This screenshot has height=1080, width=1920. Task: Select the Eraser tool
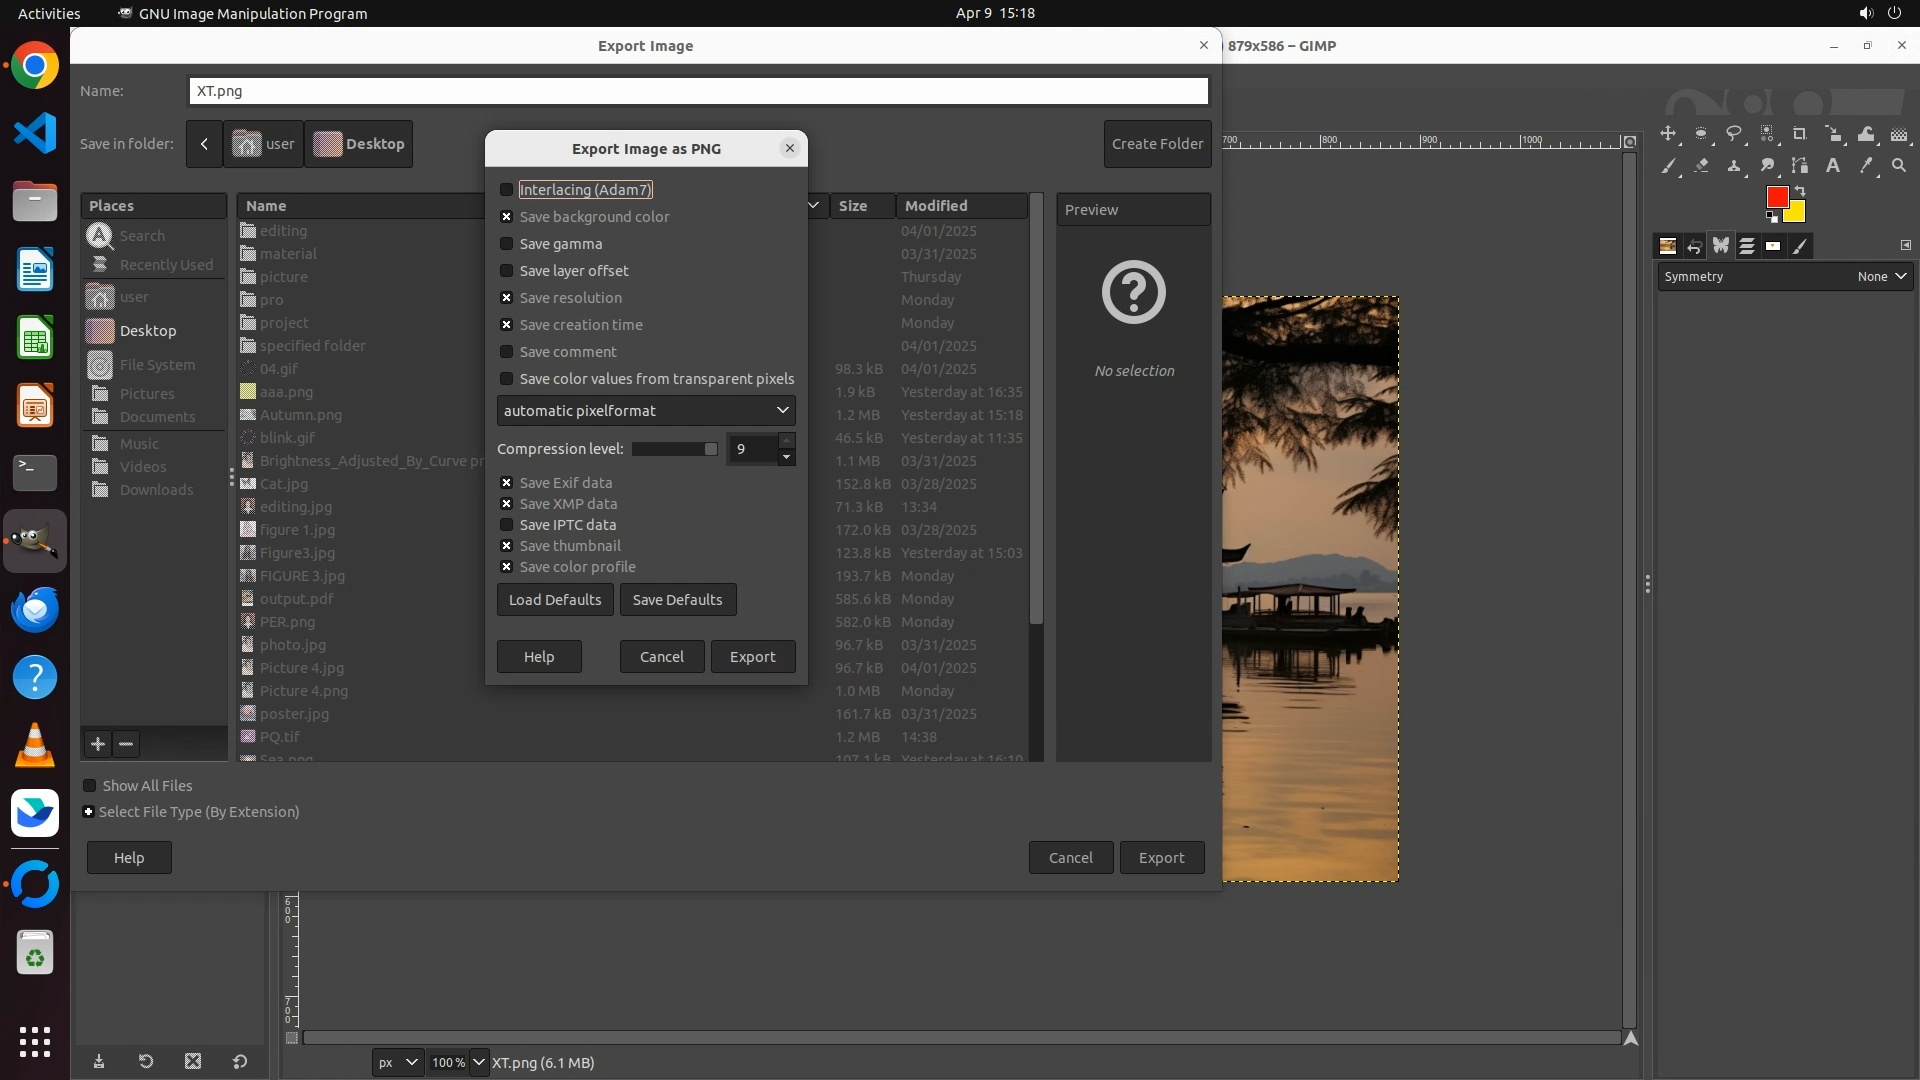tap(1701, 166)
